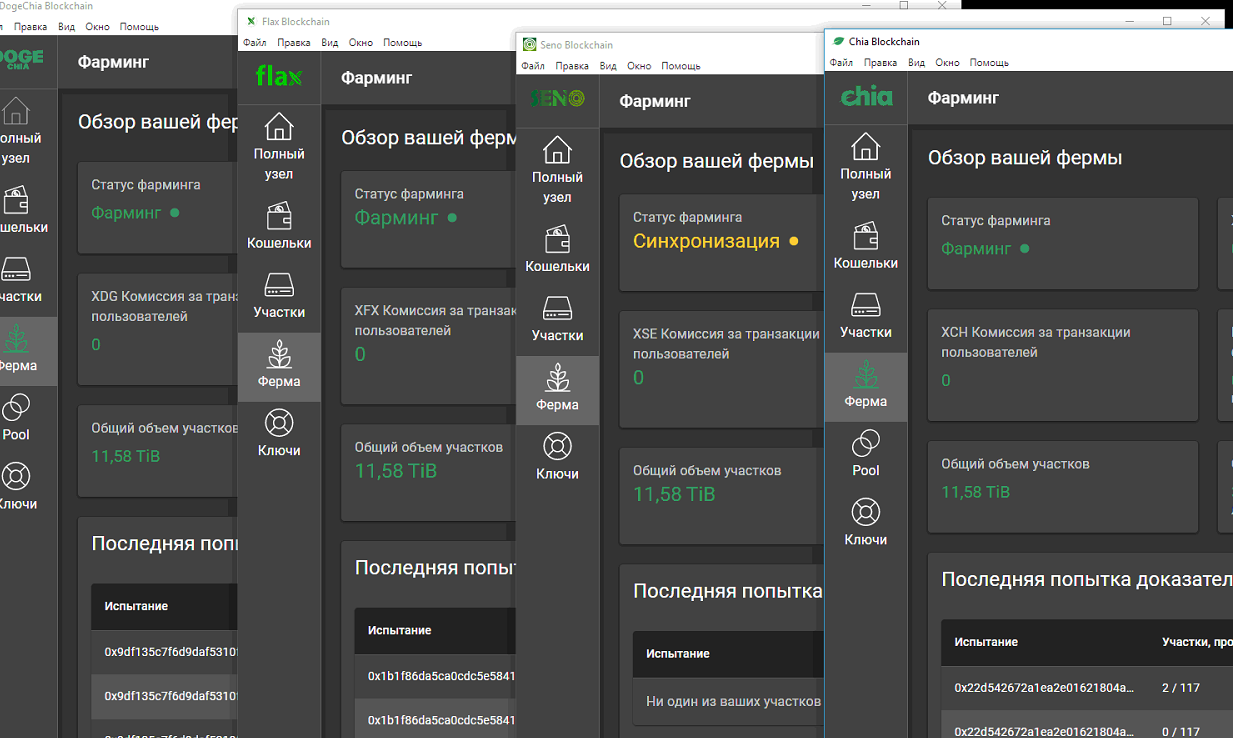Click Испытание column header in Chia window
Viewport: 1233px width, 738px height.
pos(986,643)
